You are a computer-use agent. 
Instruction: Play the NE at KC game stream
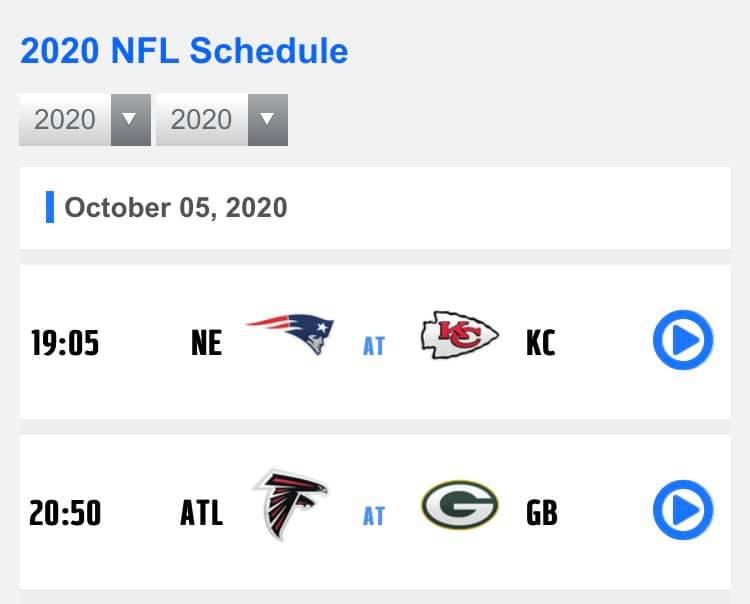[x=683, y=340]
